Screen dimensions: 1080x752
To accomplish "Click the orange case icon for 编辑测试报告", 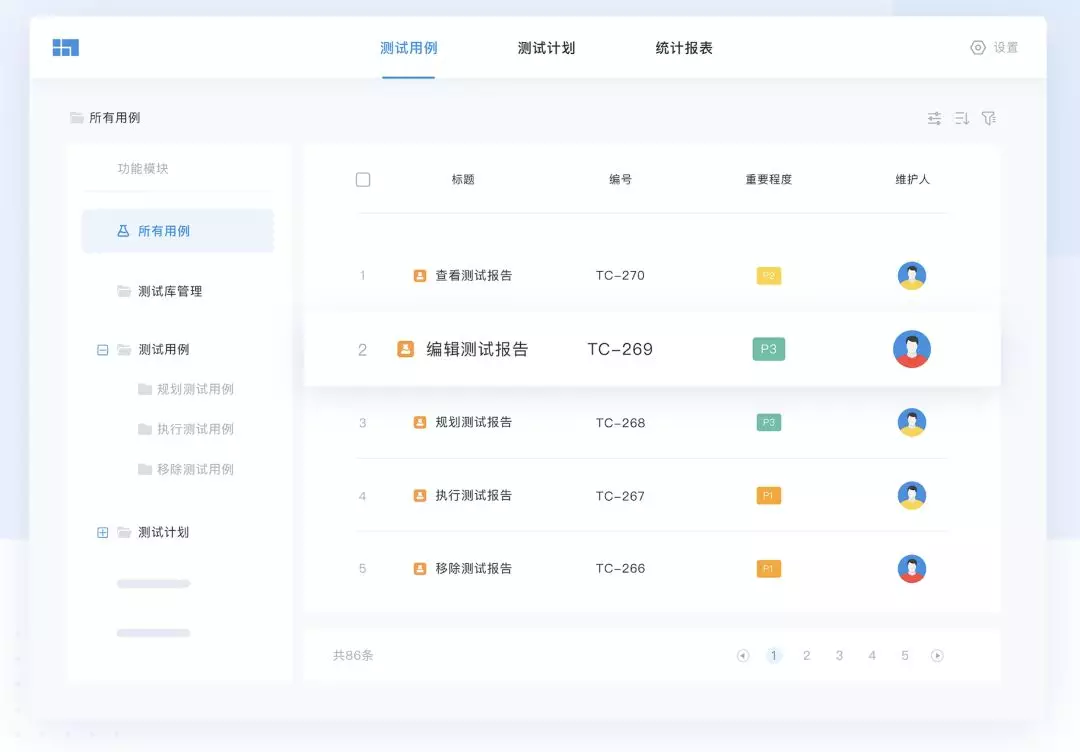I will point(406,349).
